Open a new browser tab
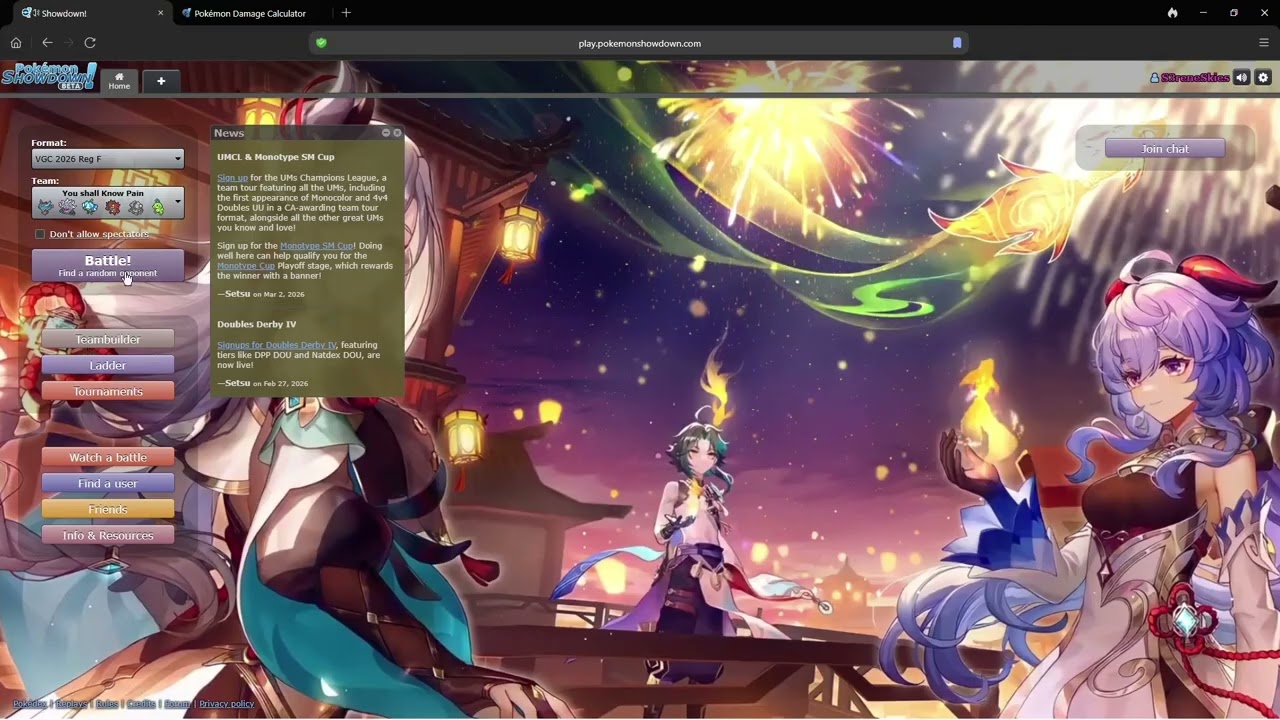 coord(346,13)
